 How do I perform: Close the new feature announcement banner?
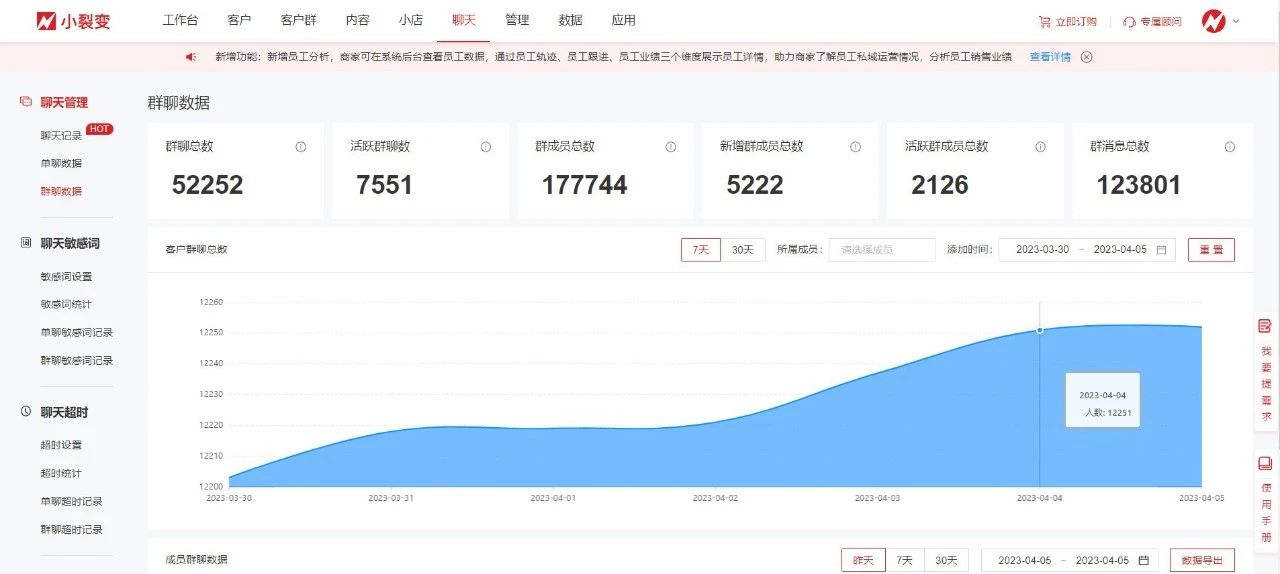tap(1087, 57)
